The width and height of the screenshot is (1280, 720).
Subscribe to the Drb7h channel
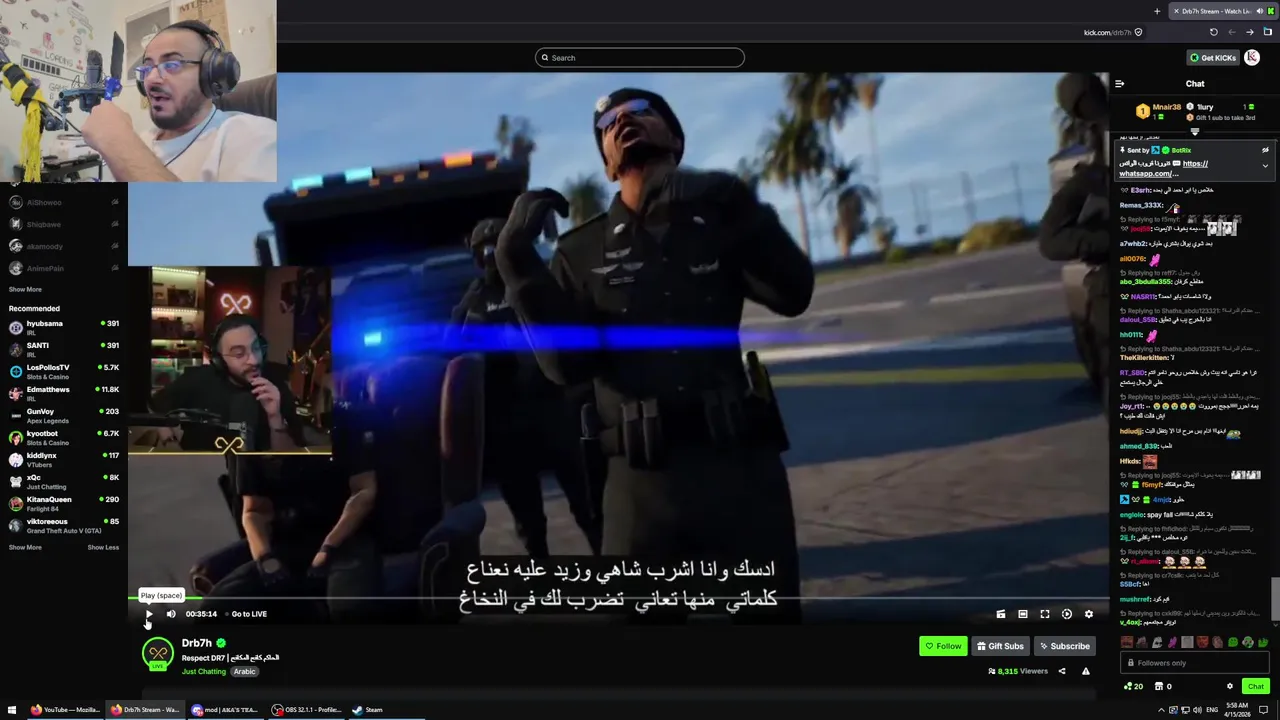pos(1064,646)
